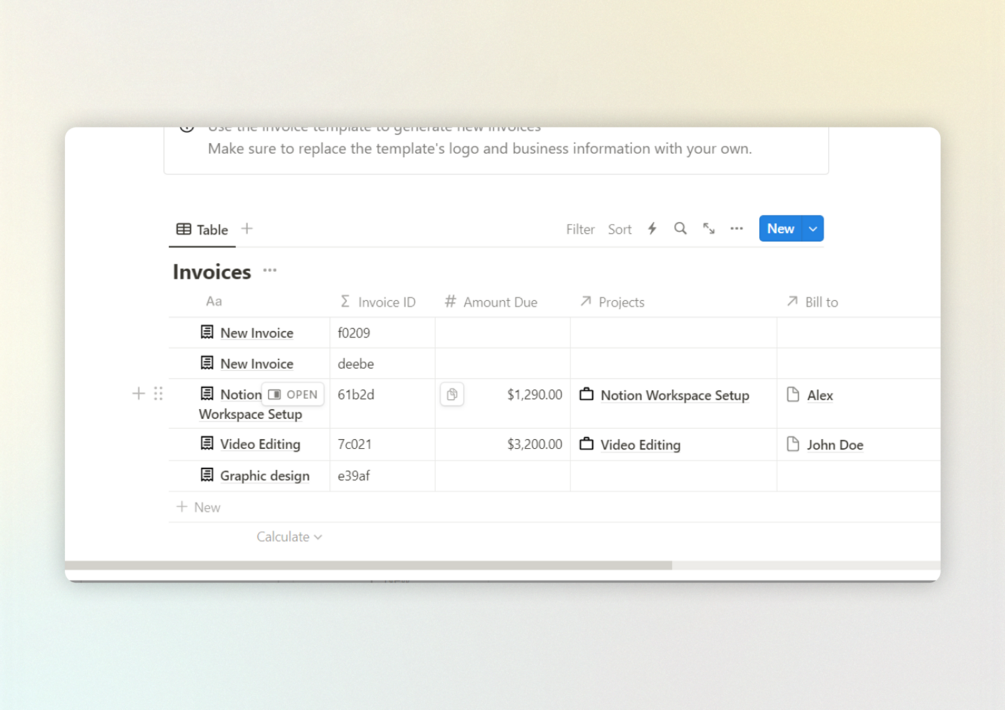Click Invoice ID cell 61b2d
The height and width of the screenshot is (710, 1005).
coord(383,404)
